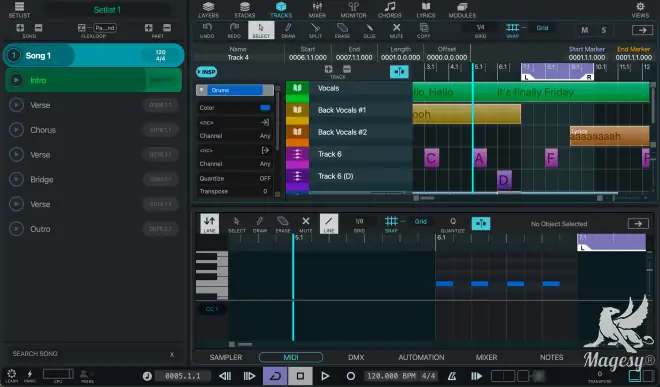Remove a track with the minus icon
This screenshot has height=387, width=660.
(347, 69)
